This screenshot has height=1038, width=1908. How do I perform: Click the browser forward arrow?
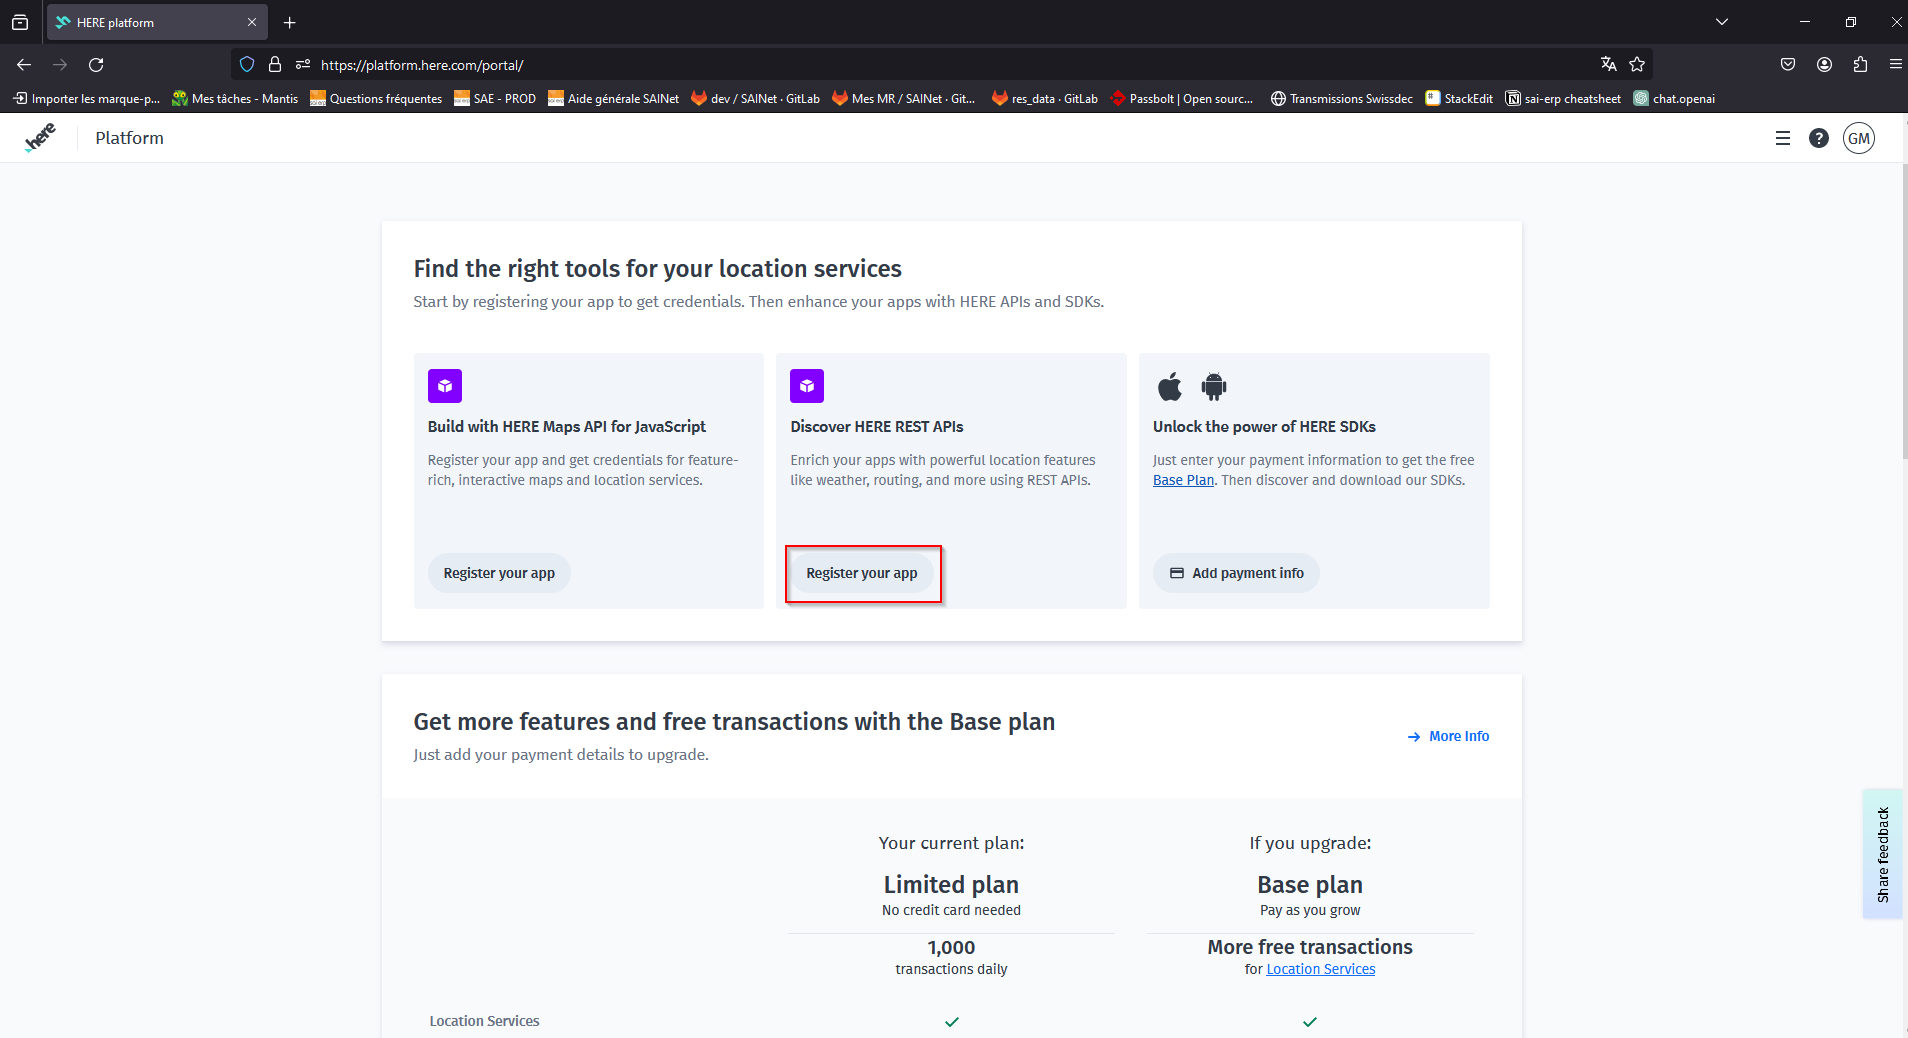(x=60, y=65)
